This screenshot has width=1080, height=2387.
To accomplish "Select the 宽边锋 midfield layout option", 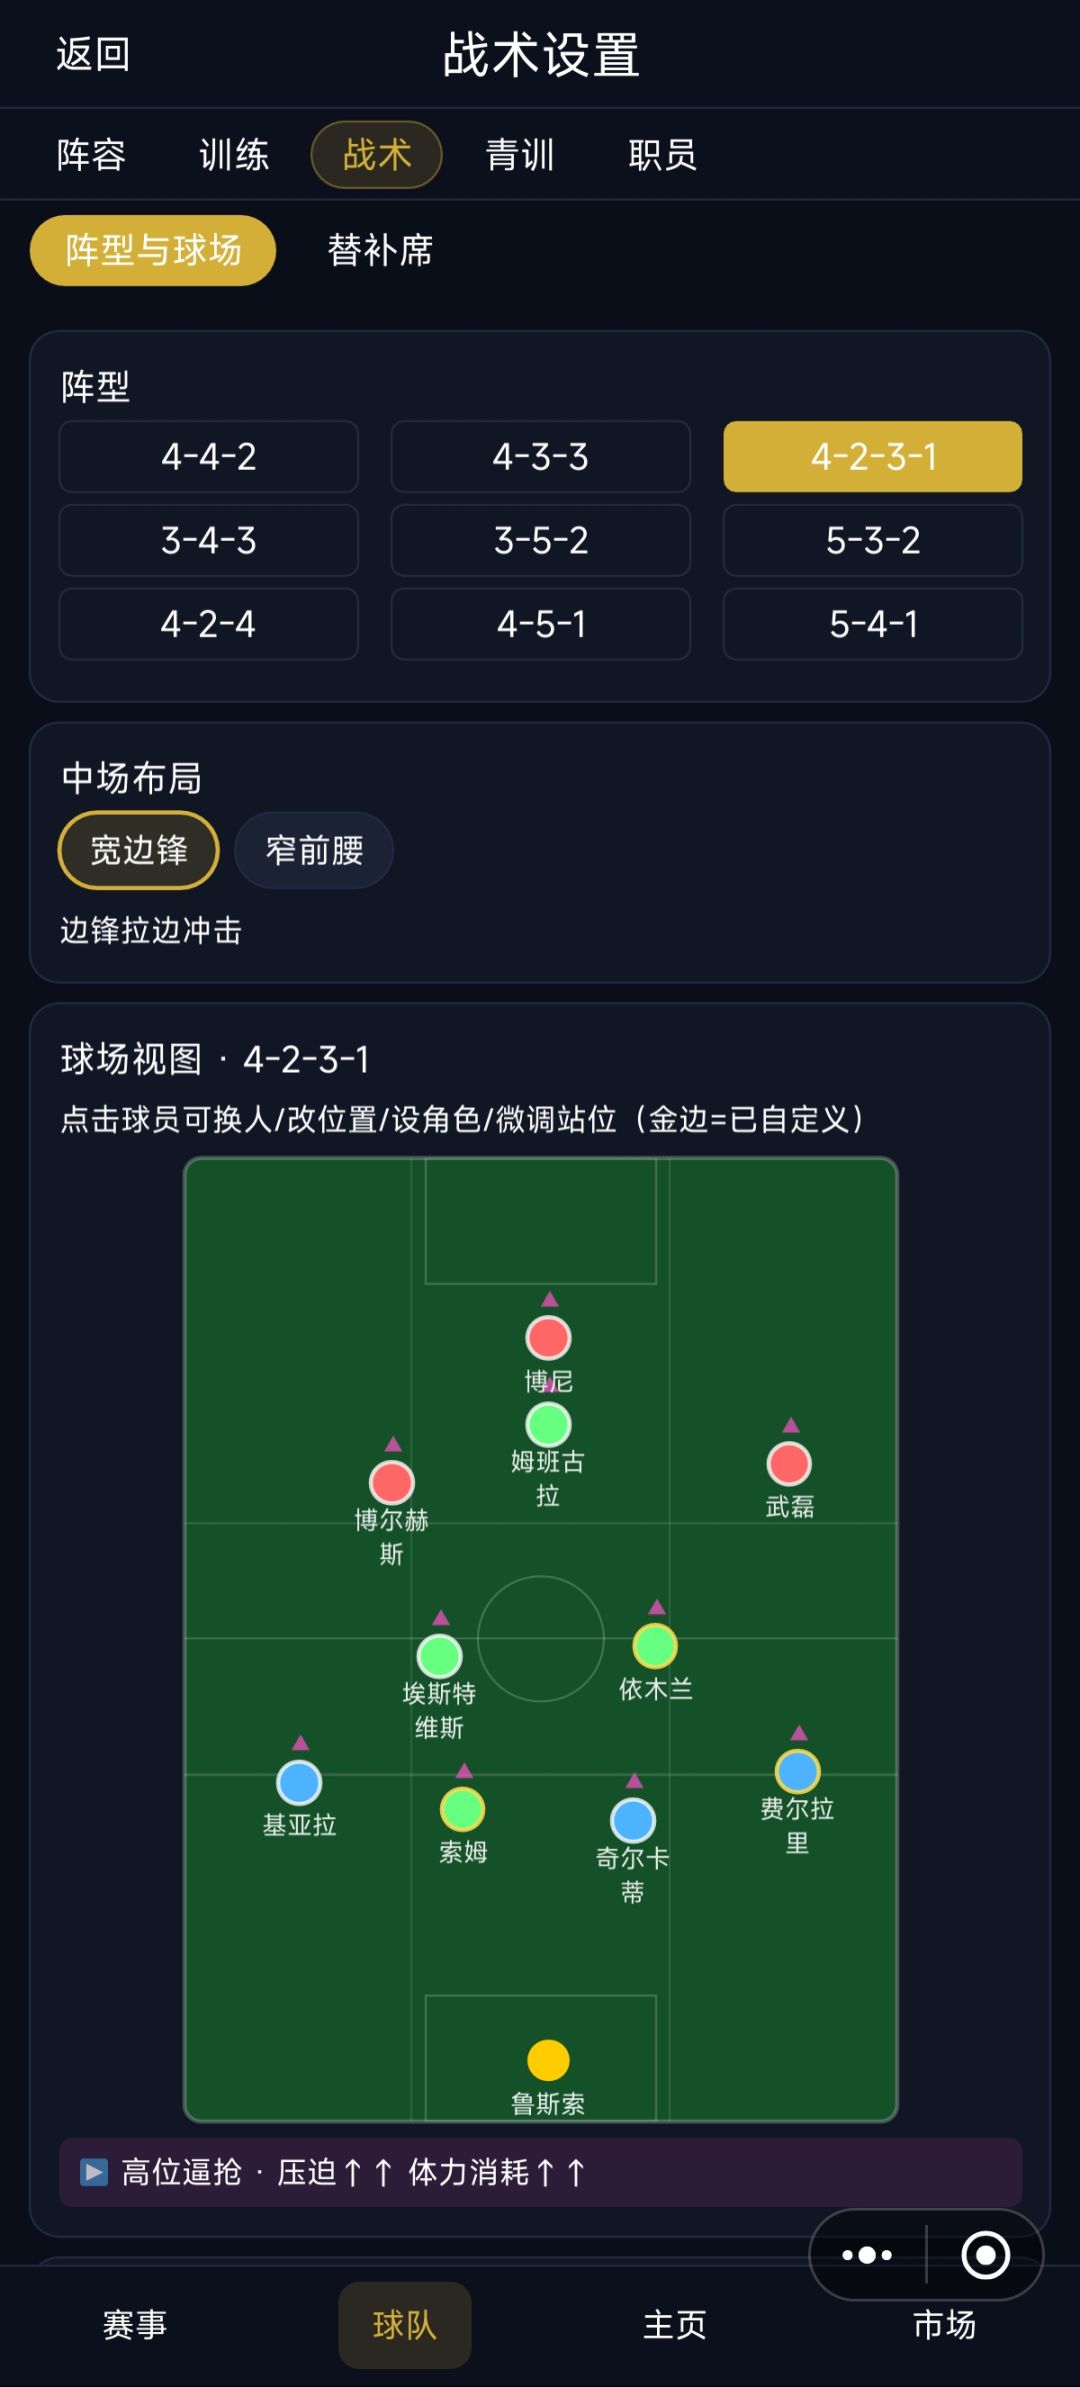I will coord(139,850).
